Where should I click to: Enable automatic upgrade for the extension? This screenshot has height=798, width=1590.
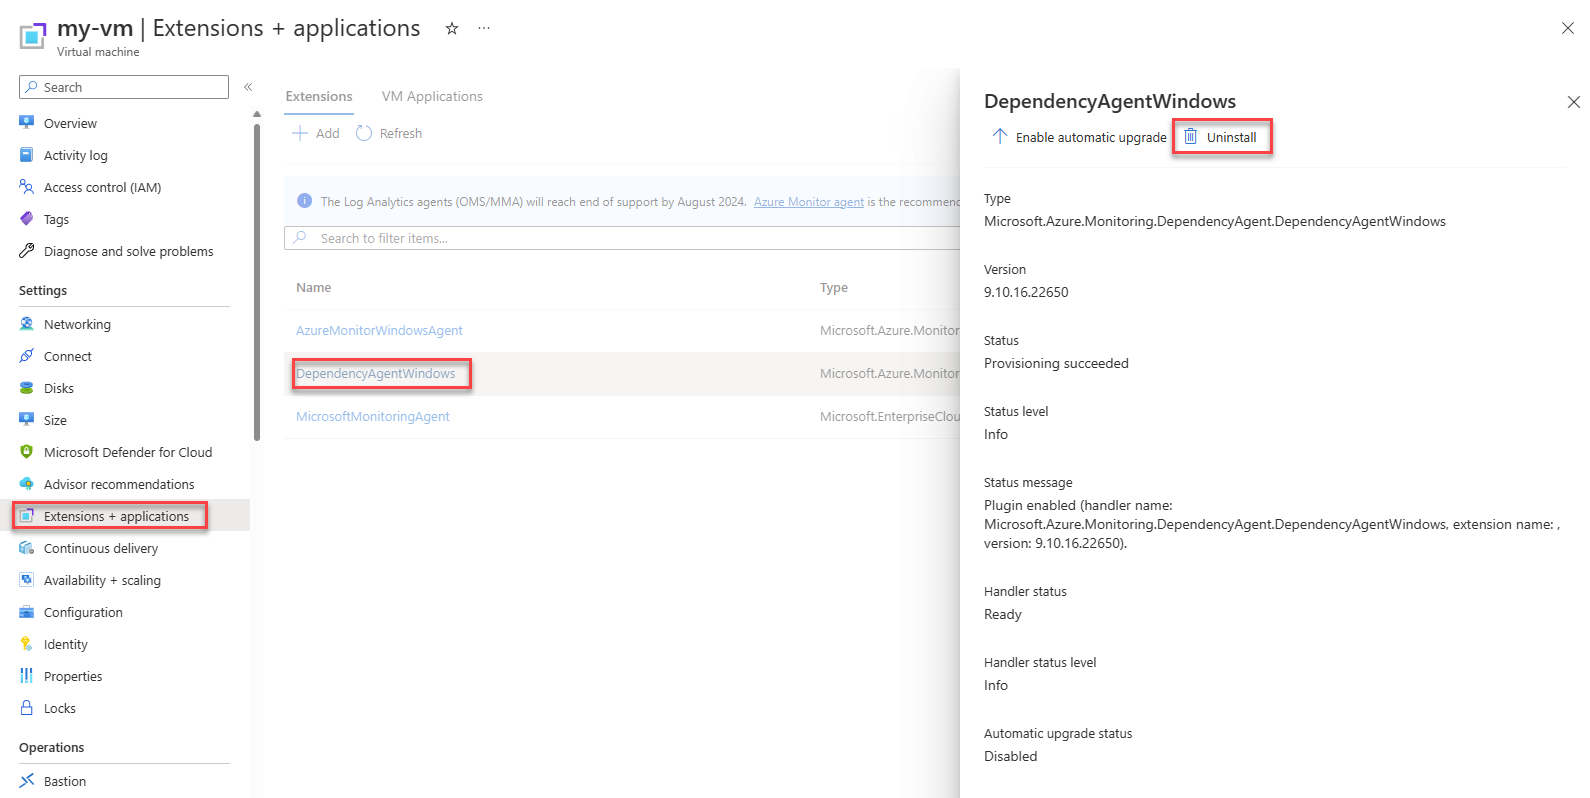point(1079,137)
